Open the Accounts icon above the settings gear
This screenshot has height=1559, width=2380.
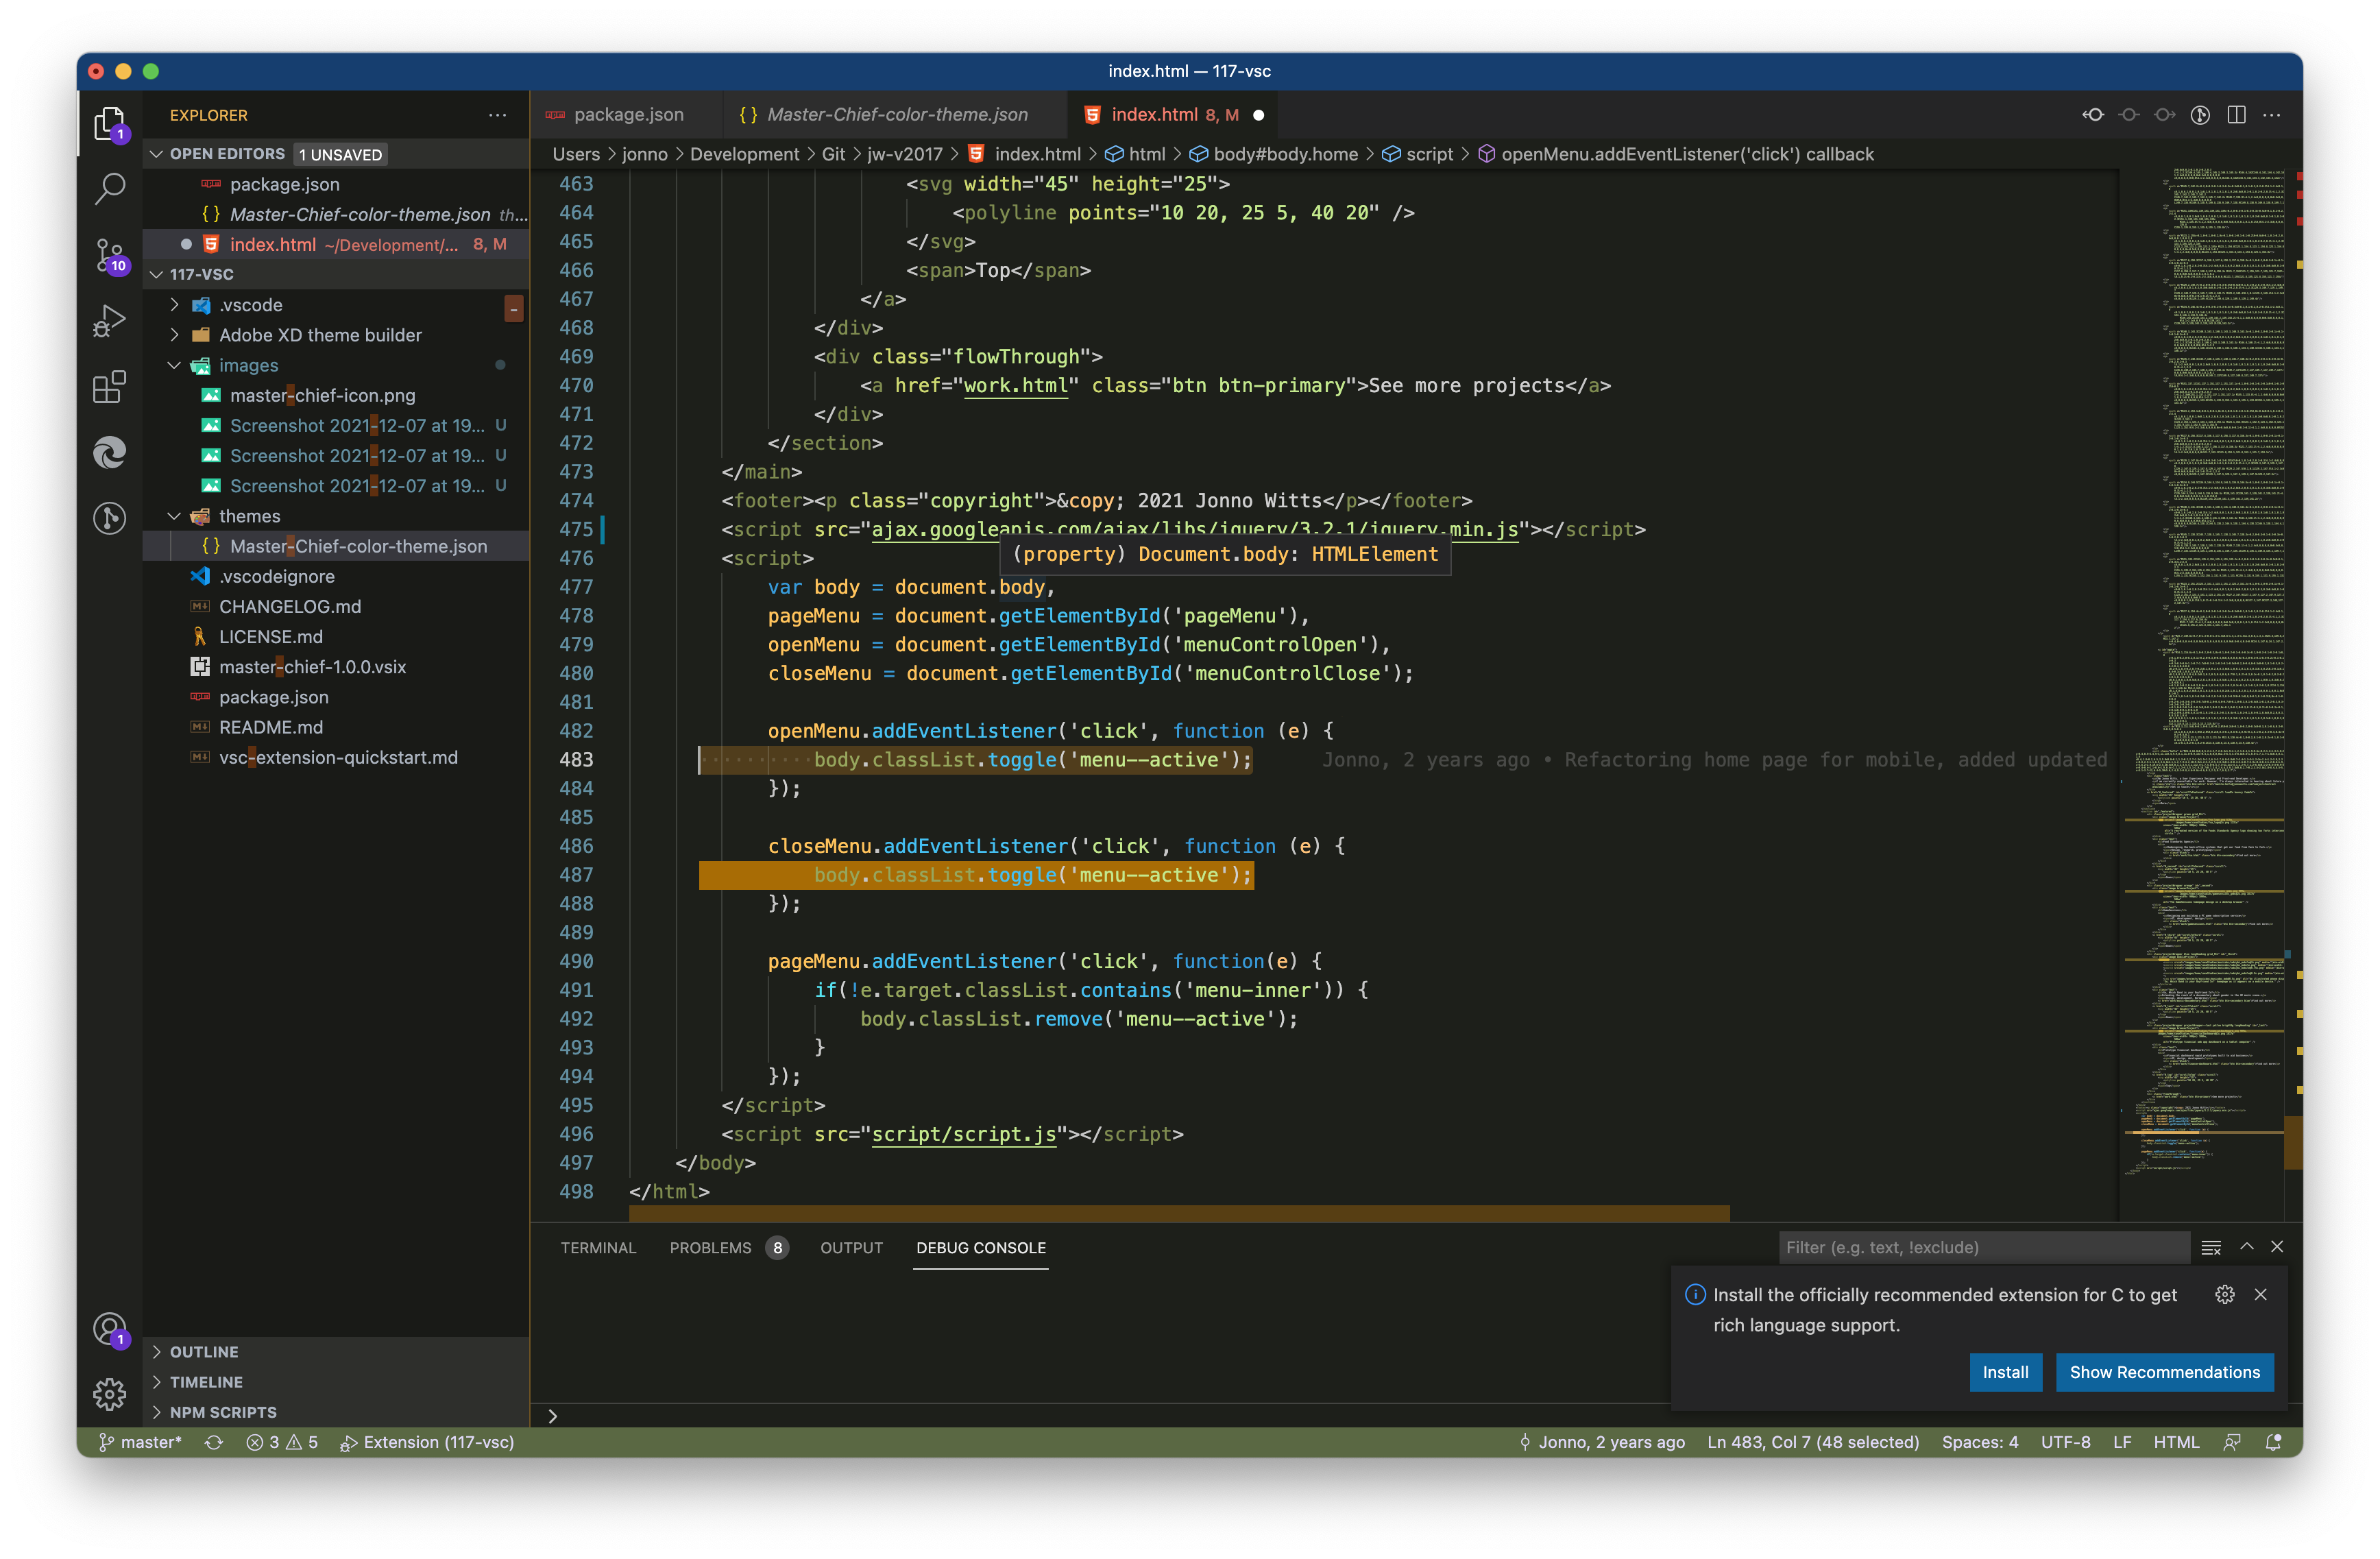click(110, 1330)
